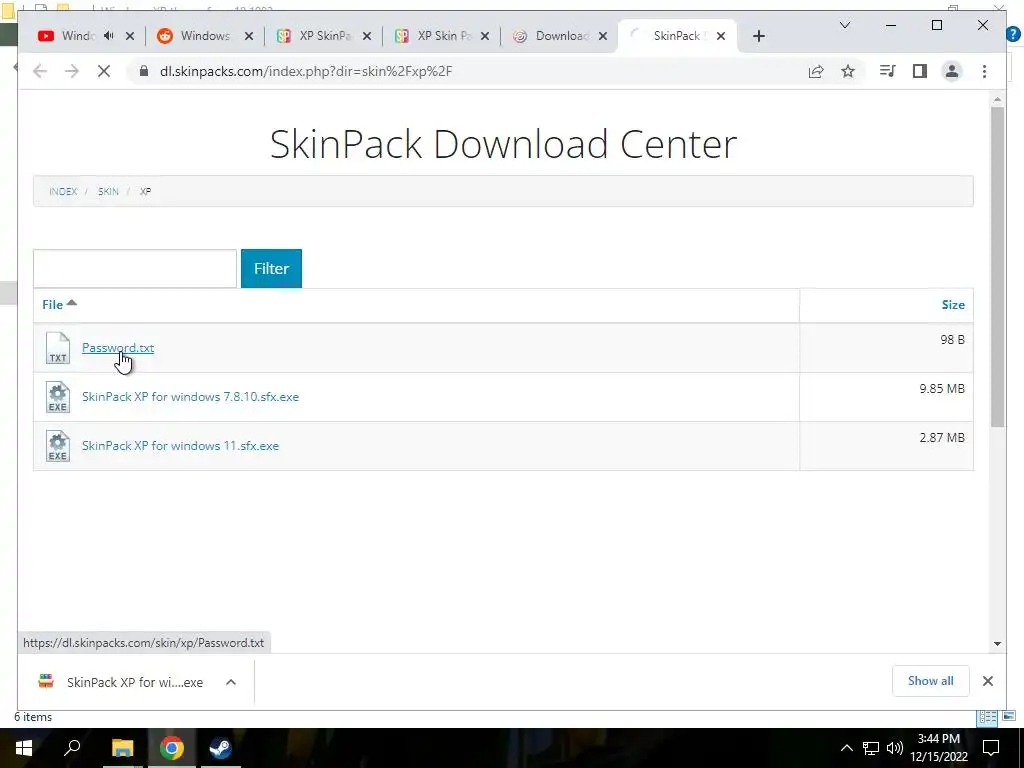Click Show all downloads button
The width and height of the screenshot is (1024, 768).
click(930, 681)
